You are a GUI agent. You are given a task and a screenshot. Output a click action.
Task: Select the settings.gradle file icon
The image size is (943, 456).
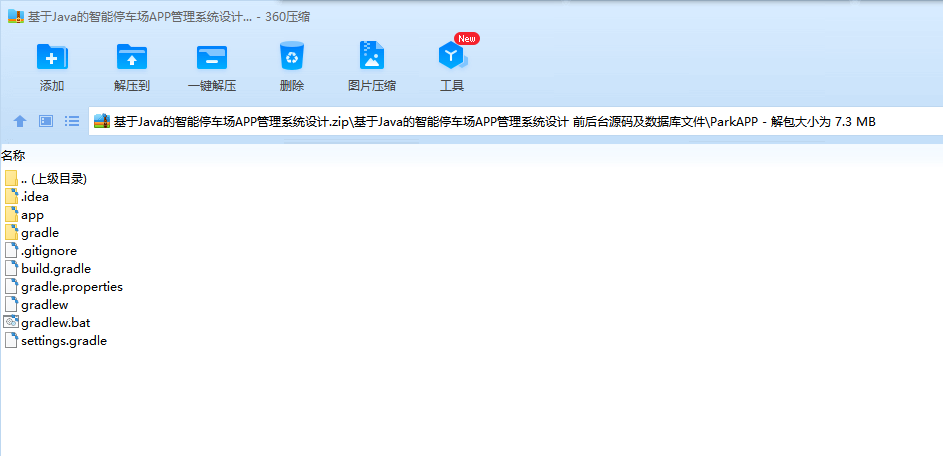(x=11, y=340)
